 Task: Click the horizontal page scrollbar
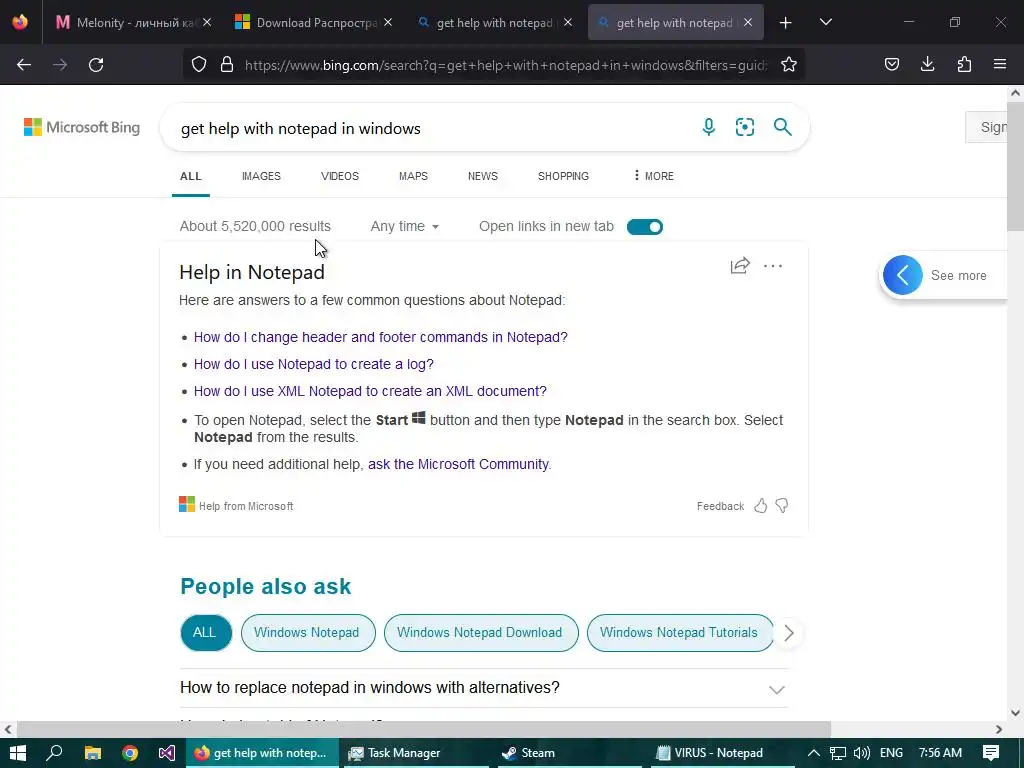[x=424, y=729]
